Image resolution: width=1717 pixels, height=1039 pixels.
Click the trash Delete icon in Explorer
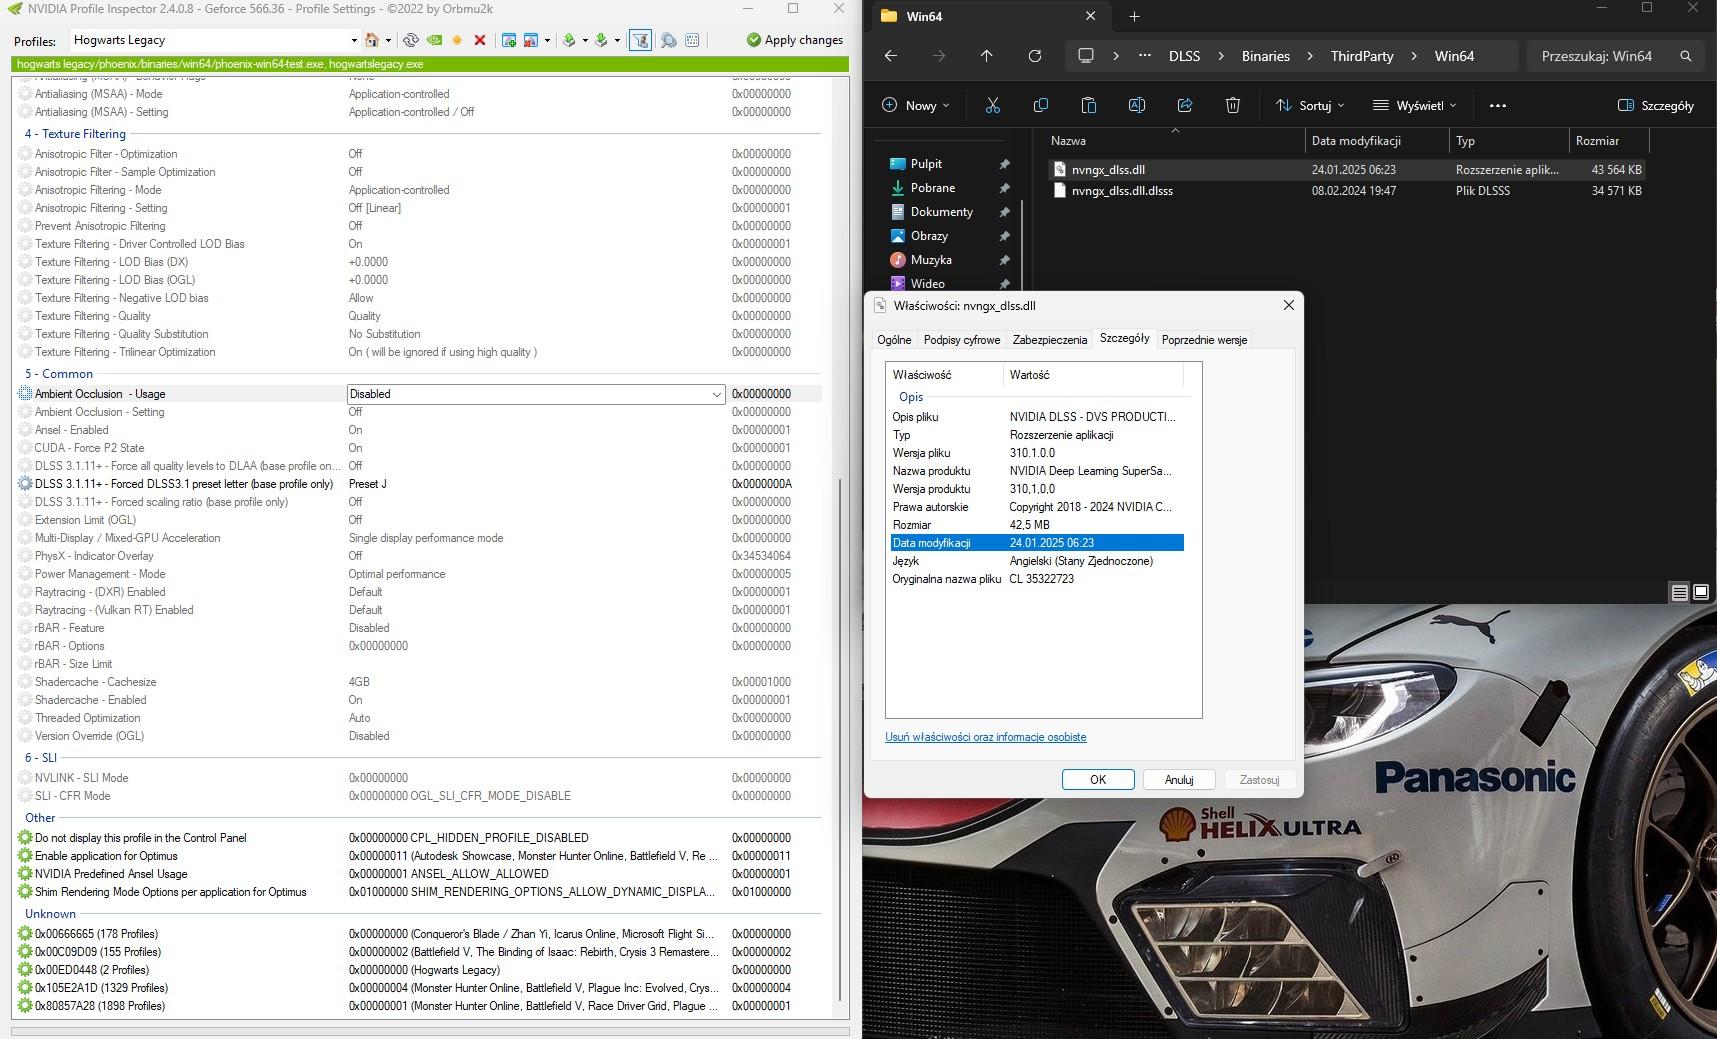coord(1233,105)
